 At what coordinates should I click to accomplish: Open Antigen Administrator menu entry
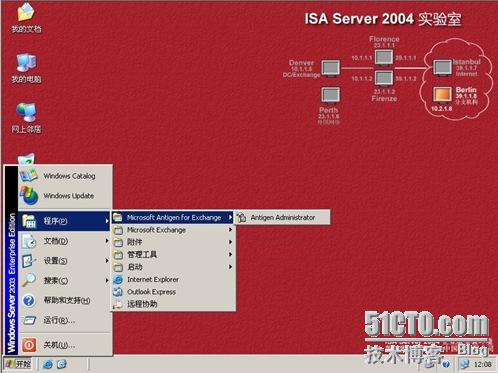coord(283,218)
